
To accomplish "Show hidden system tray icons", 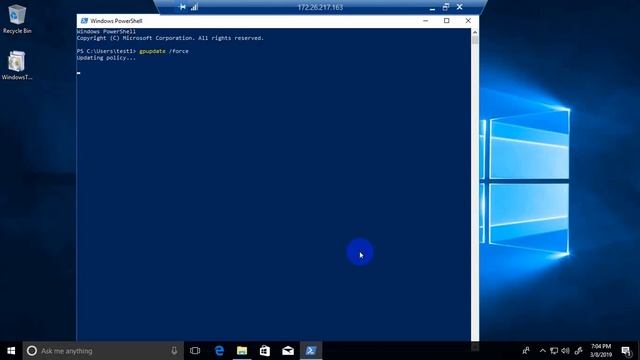I will [542, 351].
